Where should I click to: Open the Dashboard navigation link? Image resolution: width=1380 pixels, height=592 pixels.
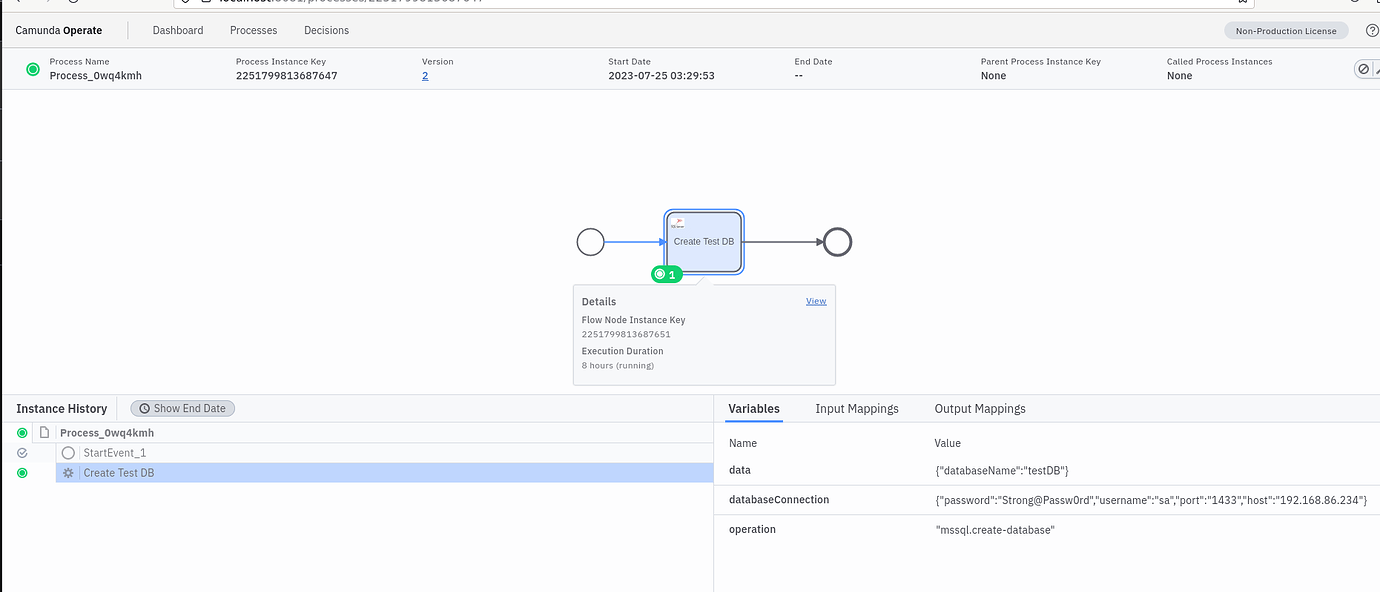click(178, 30)
